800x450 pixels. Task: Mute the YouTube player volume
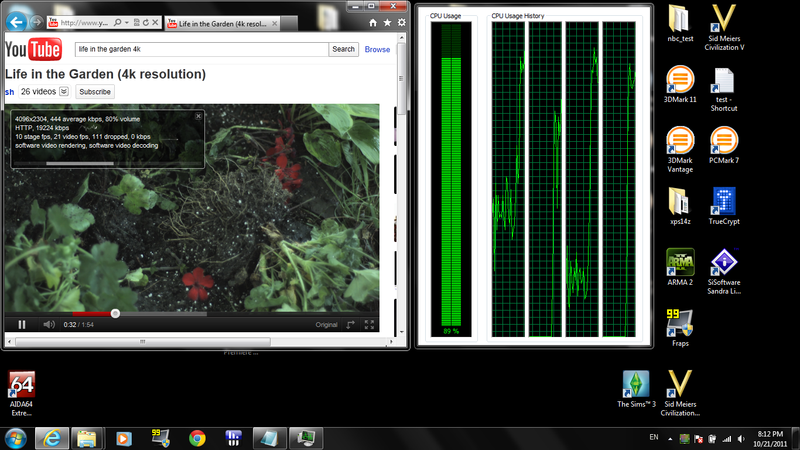pos(49,324)
